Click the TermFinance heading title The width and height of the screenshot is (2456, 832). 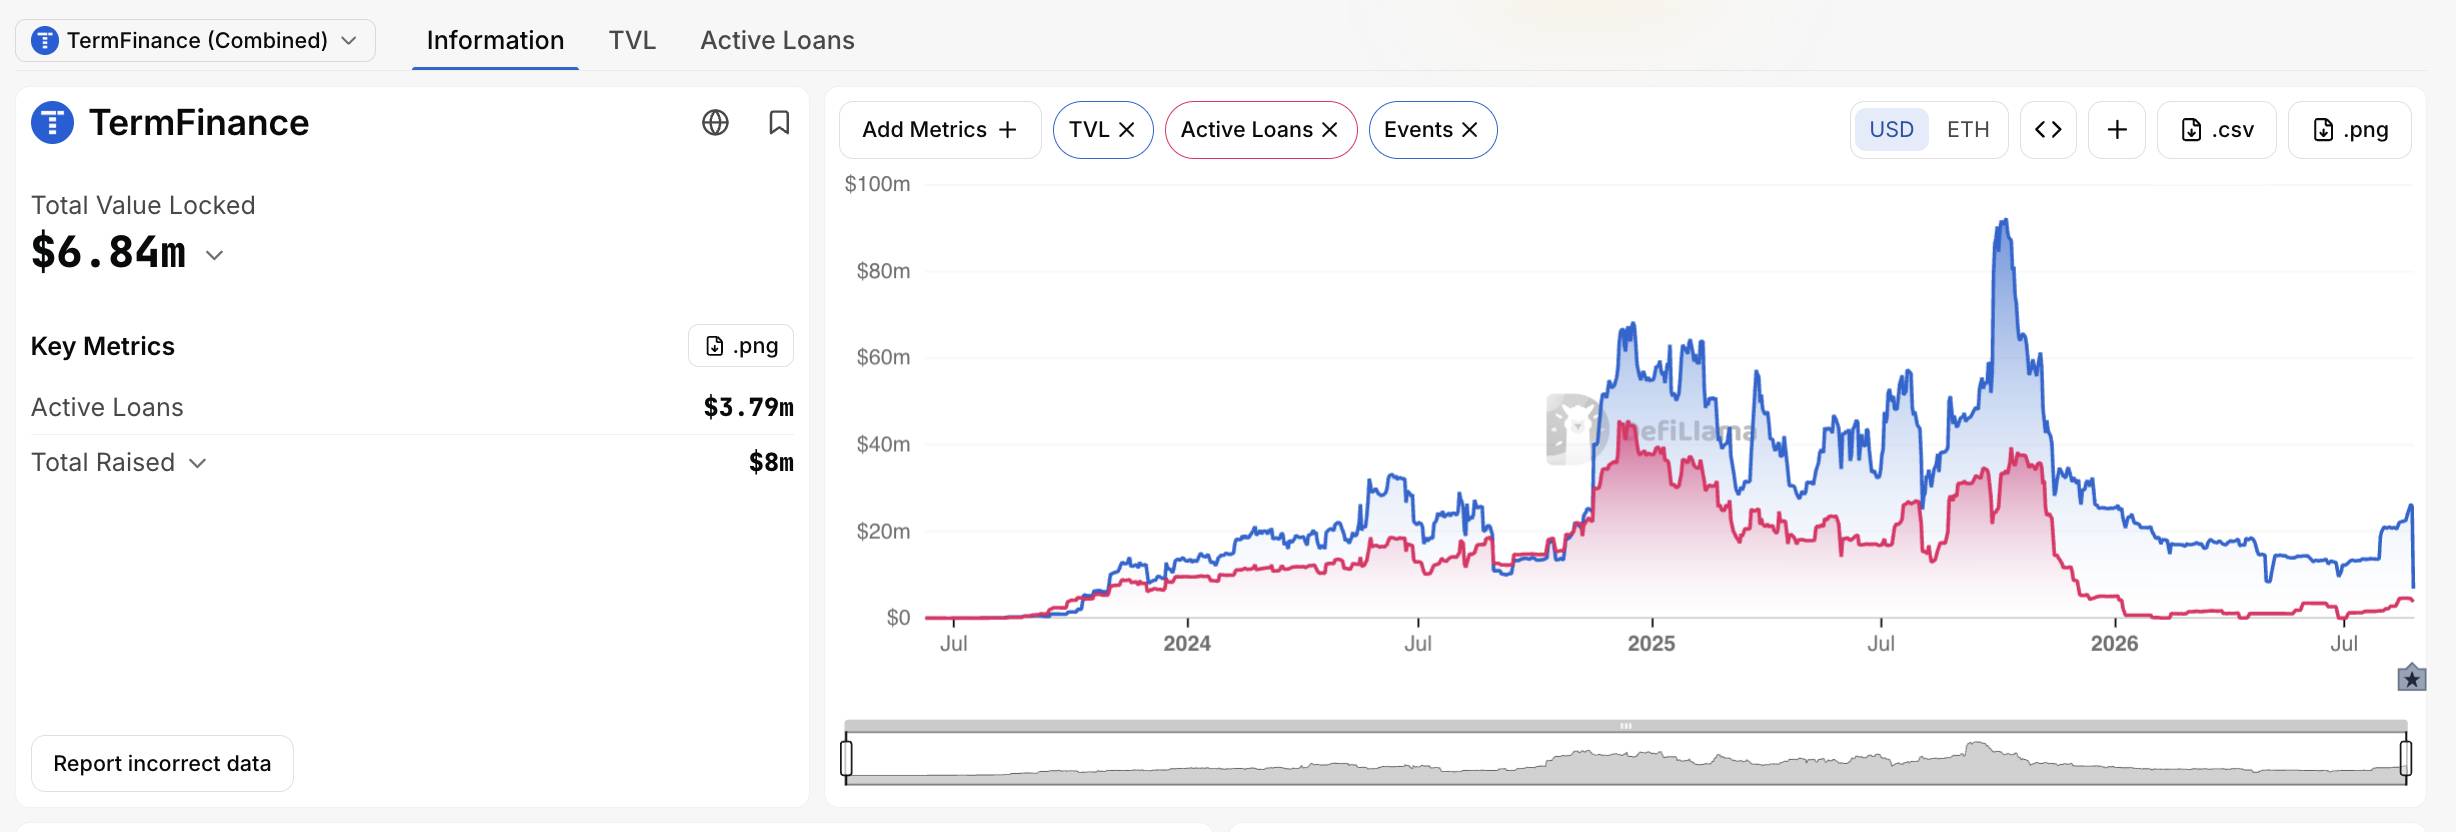click(199, 123)
